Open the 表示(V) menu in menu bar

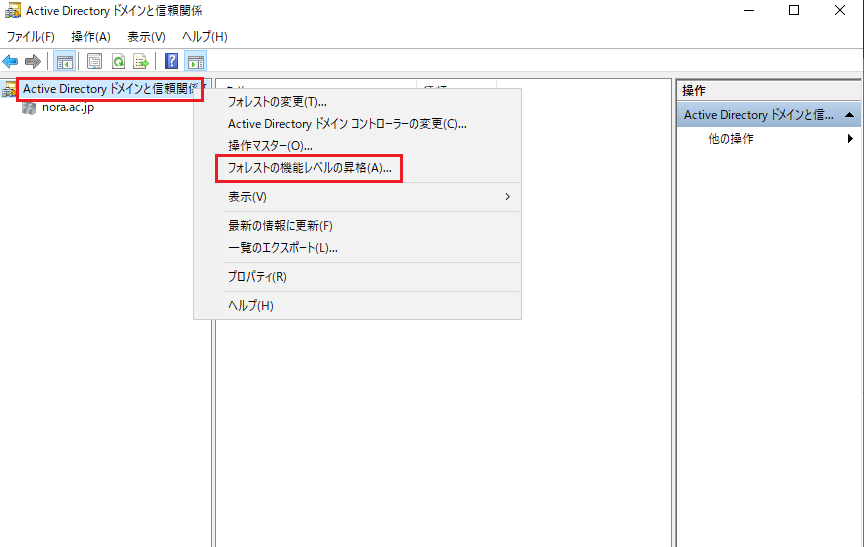click(x=147, y=37)
